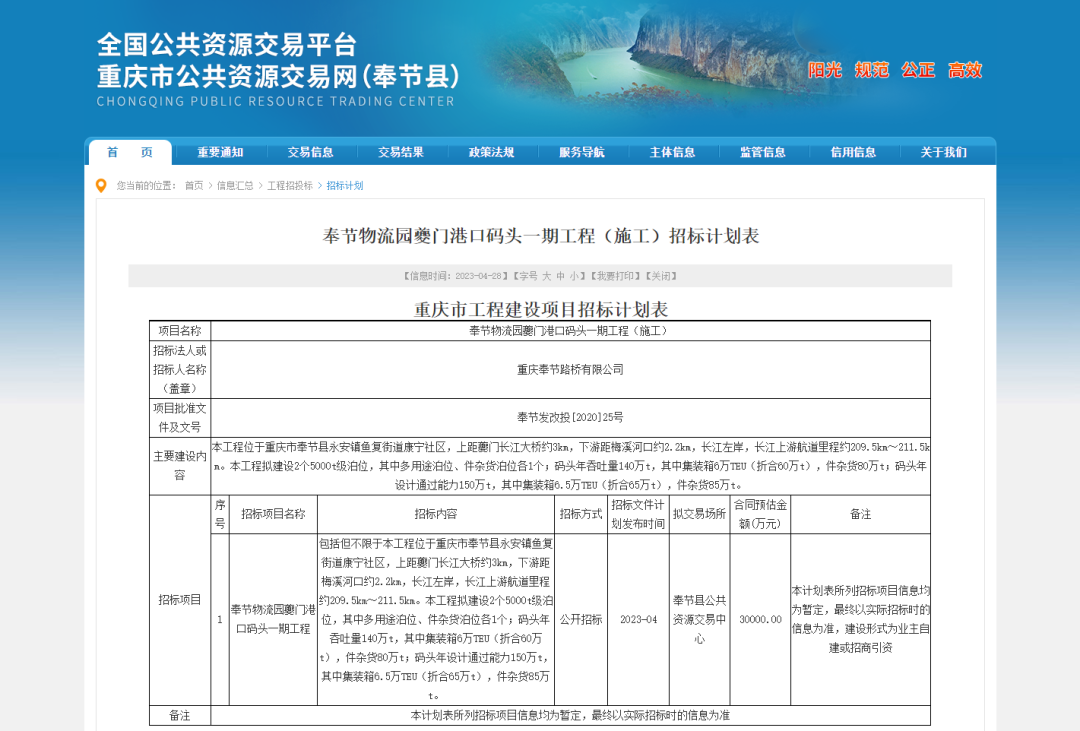Click the orange location pin icon
The height and width of the screenshot is (731, 1080).
[x=101, y=186]
